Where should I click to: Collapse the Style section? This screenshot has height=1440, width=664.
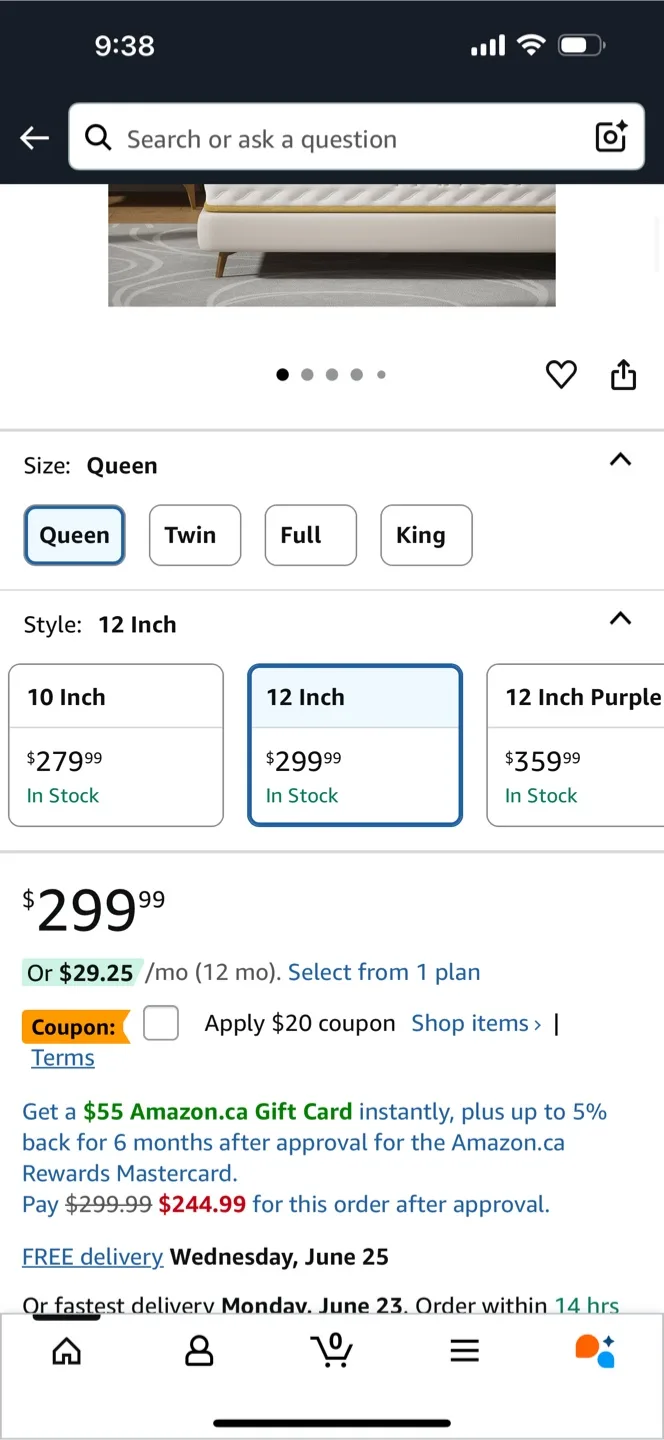pos(620,619)
